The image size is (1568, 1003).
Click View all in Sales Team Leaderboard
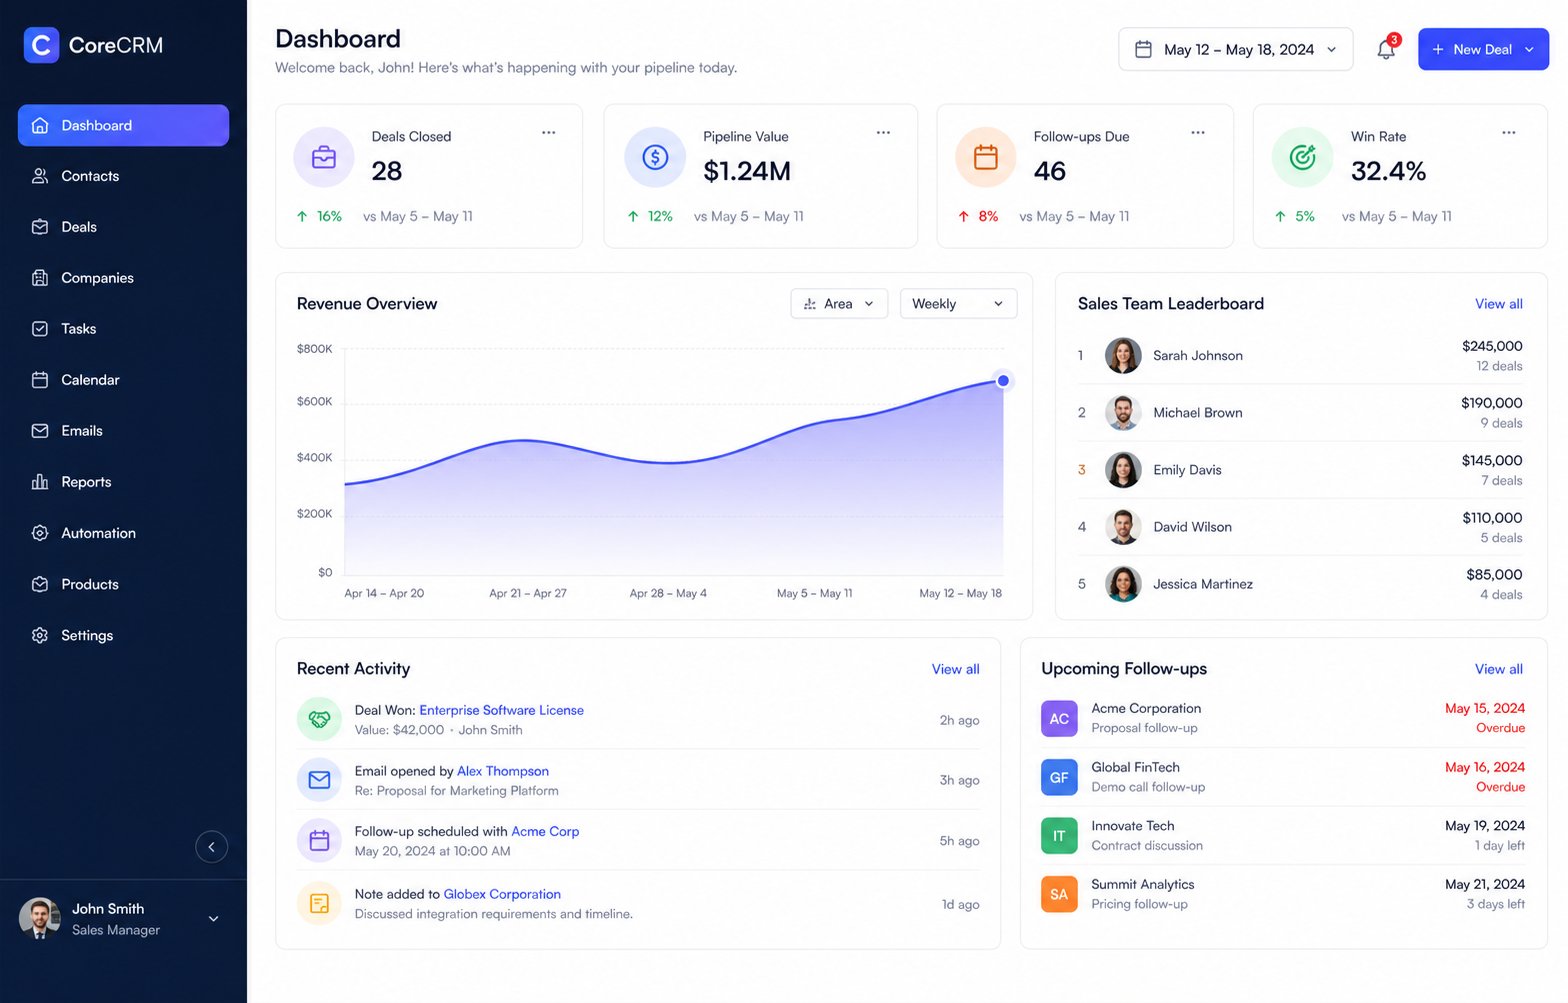tap(1498, 304)
